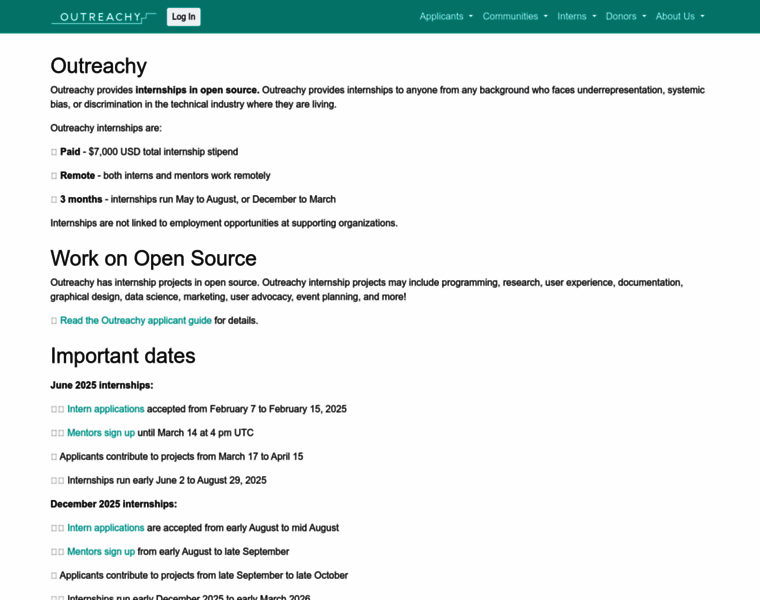This screenshot has width=760, height=600.
Task: Open the Applicants dropdown menu
Action: click(446, 16)
